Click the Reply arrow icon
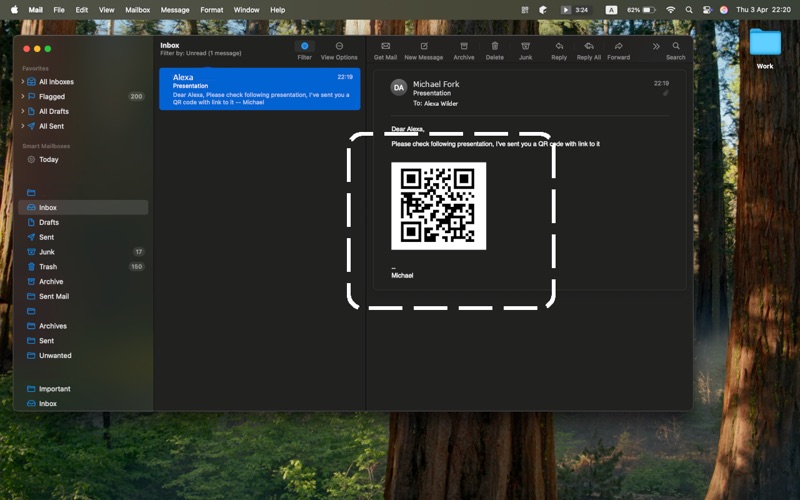This screenshot has height=500, width=800. pyautogui.click(x=559, y=46)
